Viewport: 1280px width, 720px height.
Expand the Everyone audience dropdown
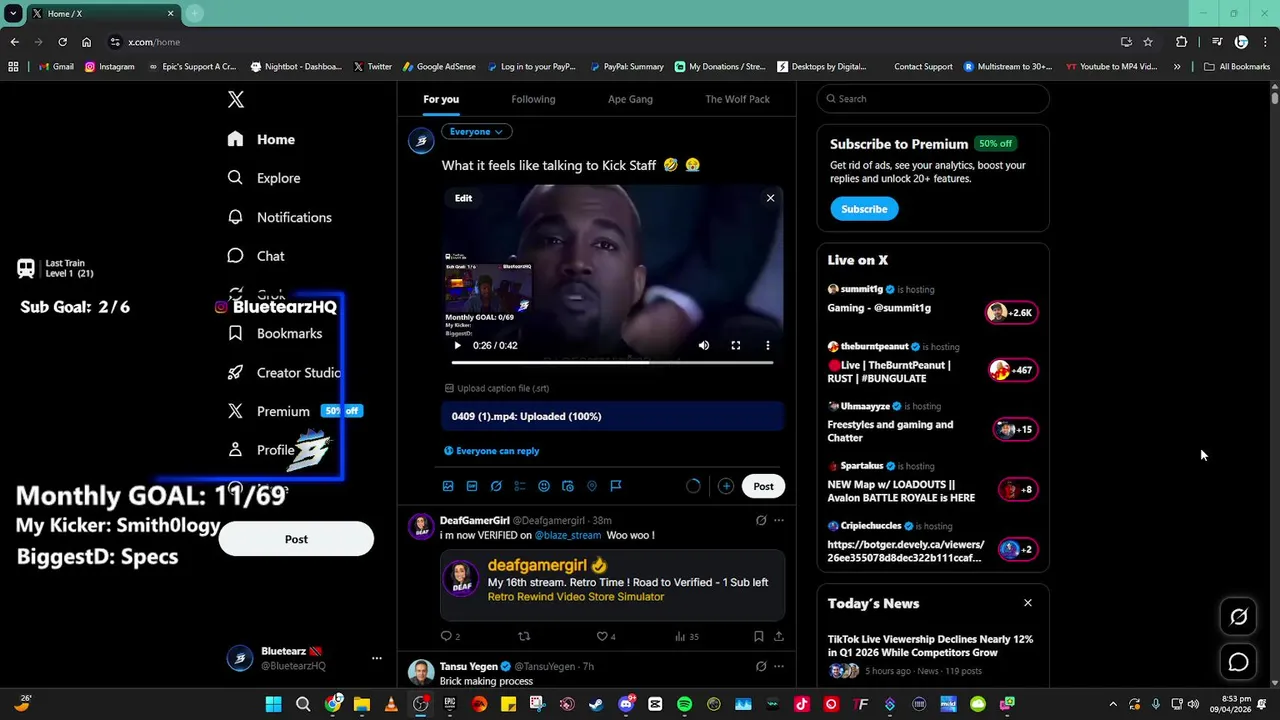[x=476, y=131]
